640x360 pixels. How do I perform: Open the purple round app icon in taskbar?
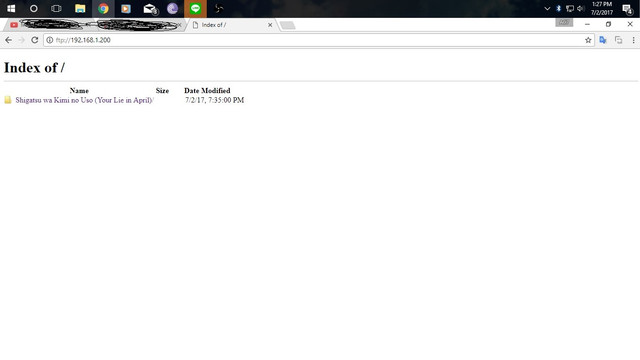(x=172, y=9)
